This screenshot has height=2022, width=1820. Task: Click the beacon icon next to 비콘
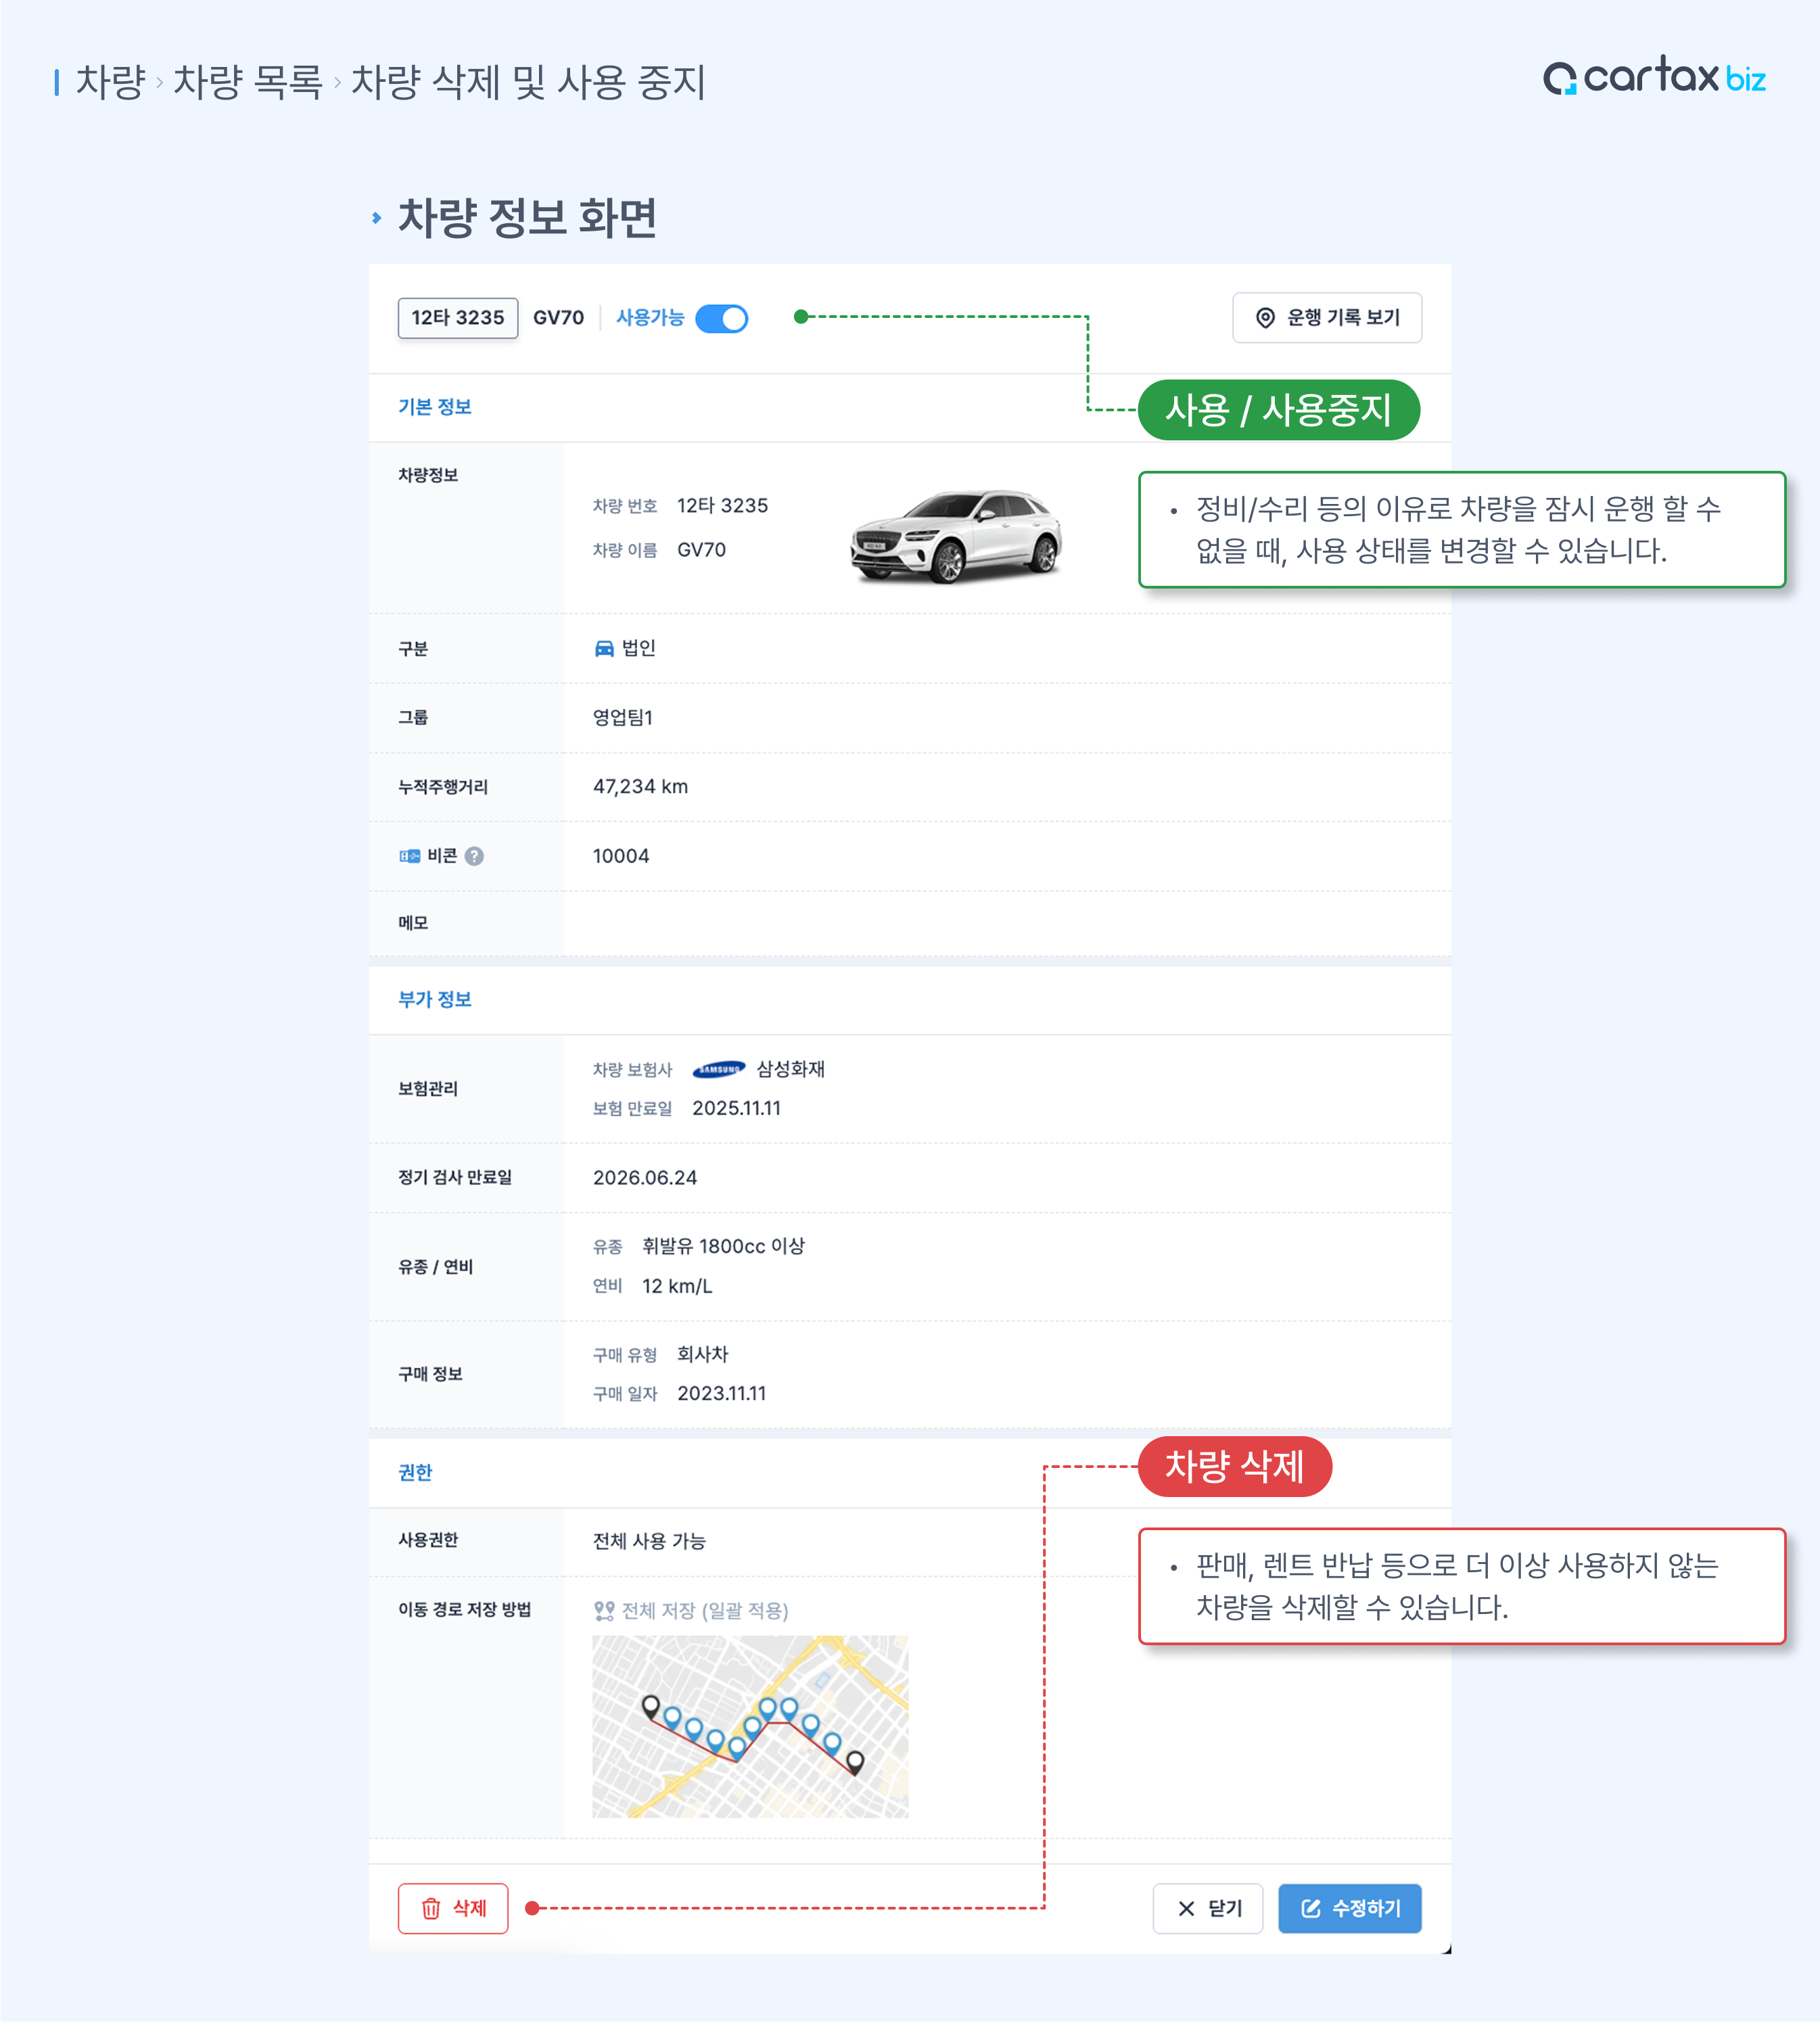[409, 856]
